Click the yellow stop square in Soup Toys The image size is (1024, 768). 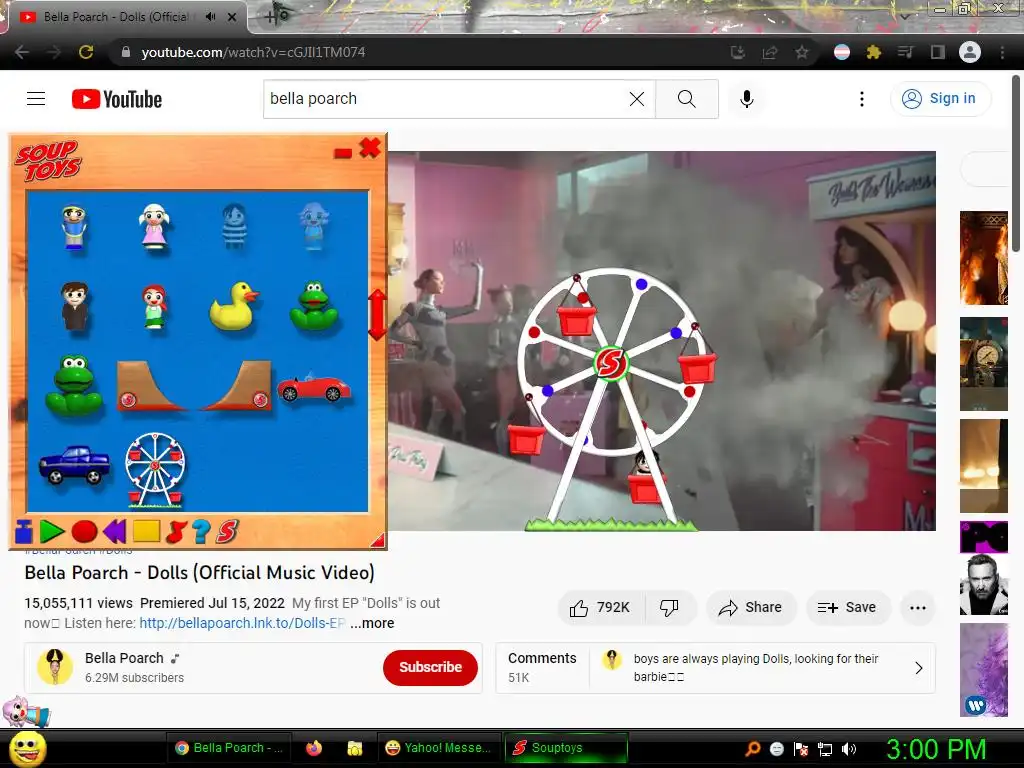(146, 531)
